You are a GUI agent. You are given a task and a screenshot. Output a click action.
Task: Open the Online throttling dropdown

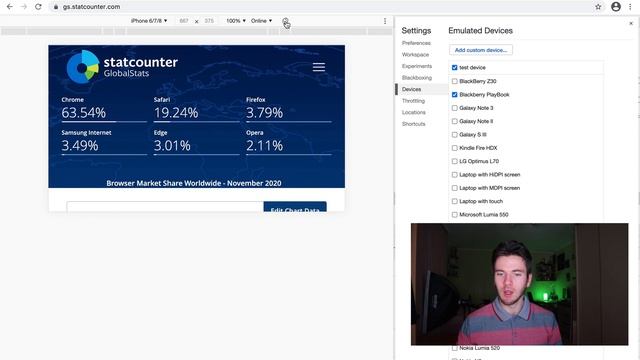tap(261, 21)
